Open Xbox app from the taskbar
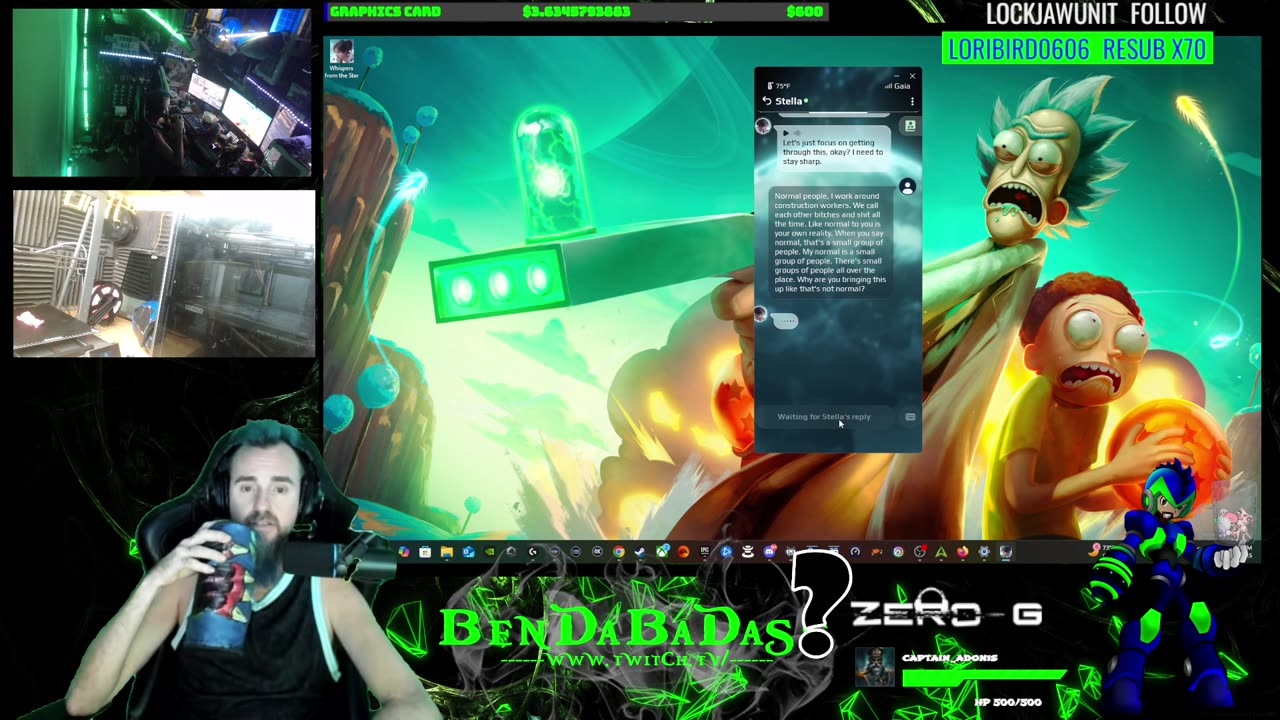Image resolution: width=1280 pixels, height=720 pixels. coord(662,551)
